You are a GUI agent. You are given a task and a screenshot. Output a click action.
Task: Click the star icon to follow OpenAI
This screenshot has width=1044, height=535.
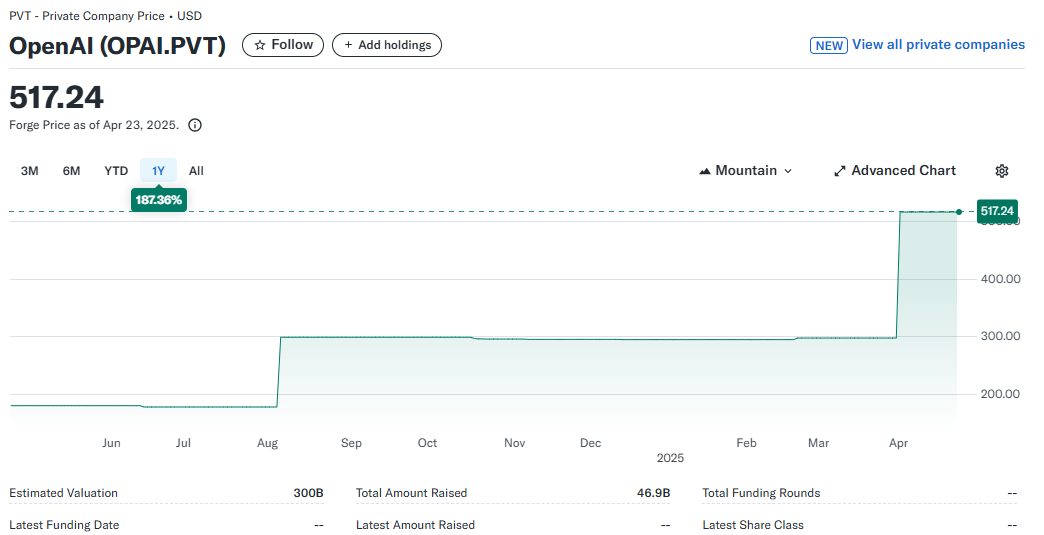click(x=260, y=45)
